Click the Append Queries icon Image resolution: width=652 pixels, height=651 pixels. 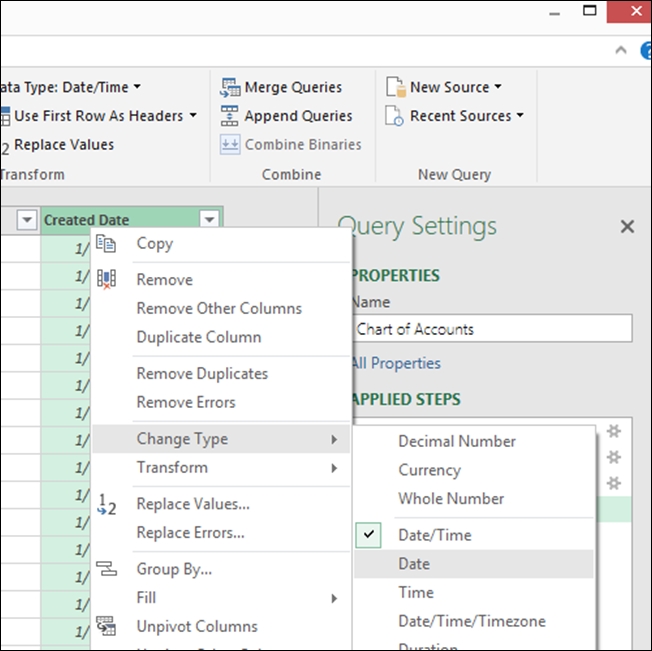pos(230,116)
